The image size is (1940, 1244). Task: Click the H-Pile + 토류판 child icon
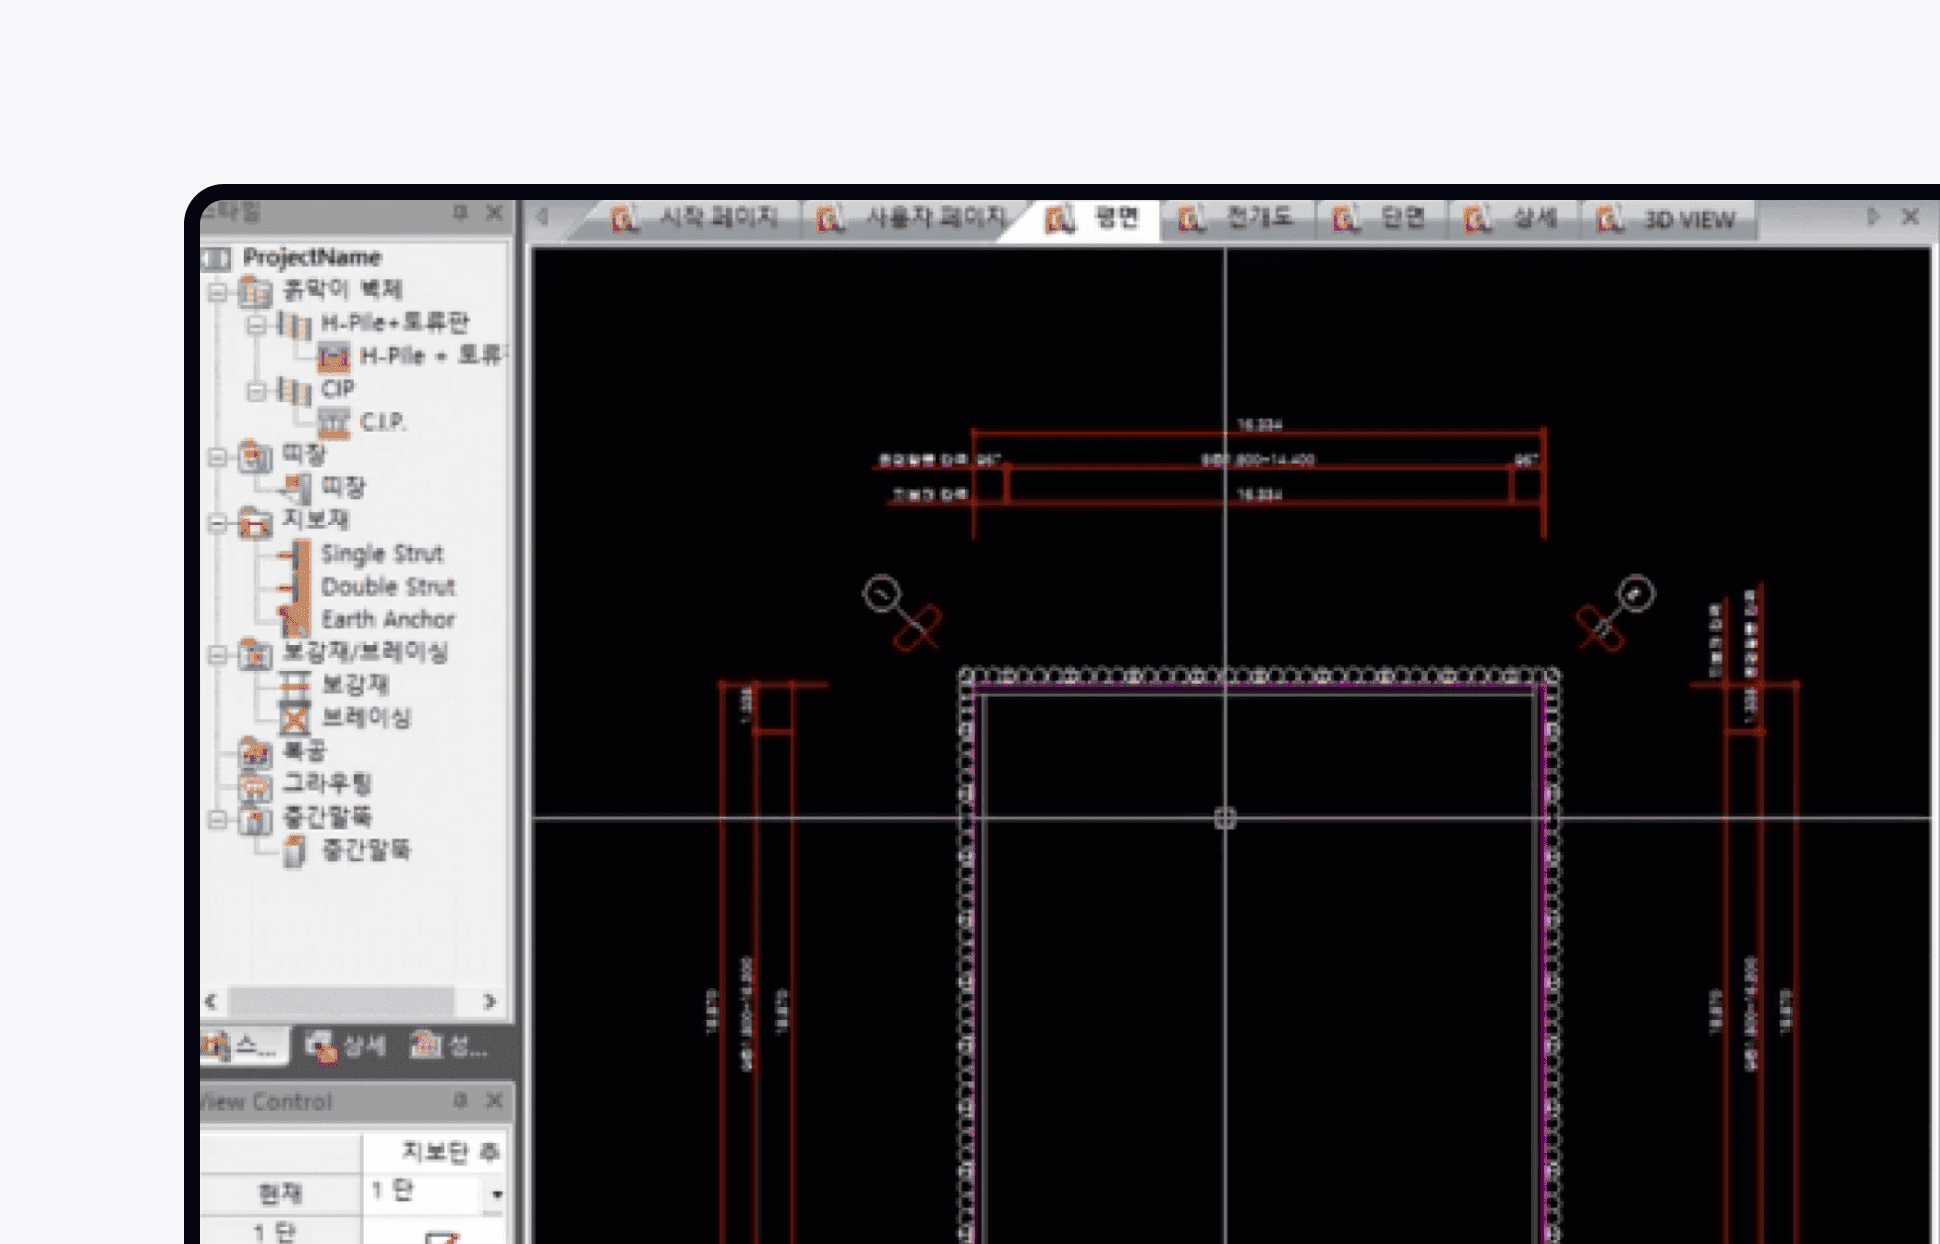click(334, 356)
